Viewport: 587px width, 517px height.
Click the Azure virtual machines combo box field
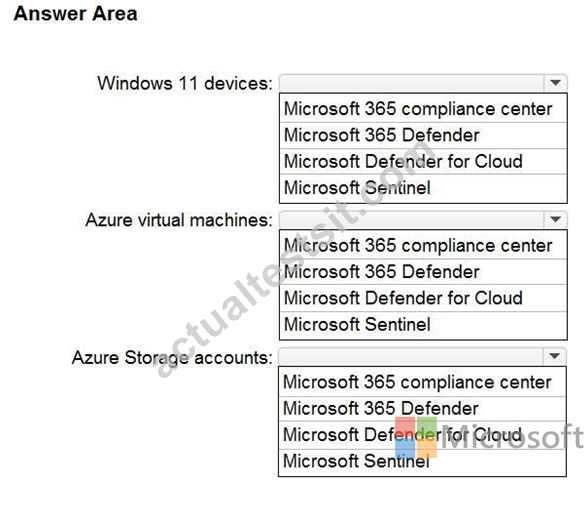tap(423, 219)
